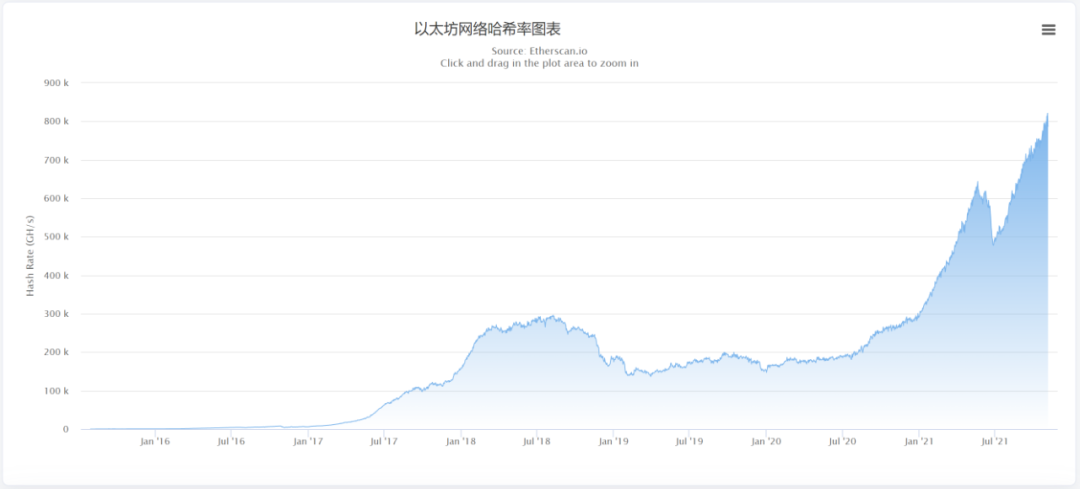Click the mid-2021 hash rate dip on the curve
Image resolution: width=1080 pixels, height=489 pixels.
[x=993, y=244]
